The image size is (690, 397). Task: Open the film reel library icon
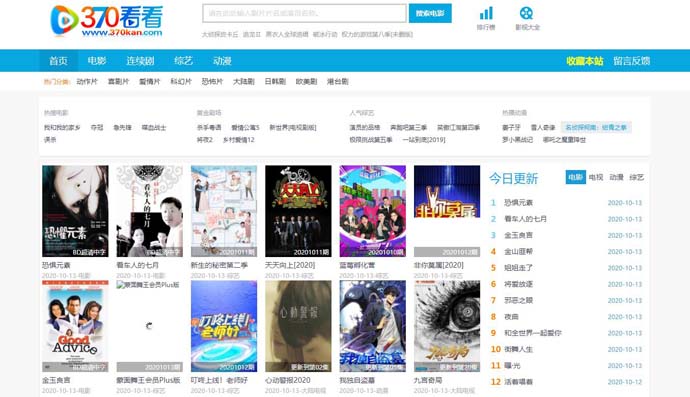[526, 14]
